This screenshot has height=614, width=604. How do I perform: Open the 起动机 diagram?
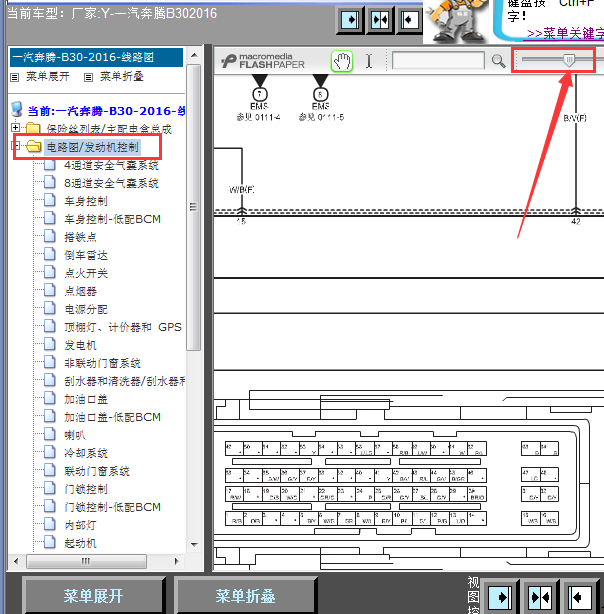tap(80, 543)
